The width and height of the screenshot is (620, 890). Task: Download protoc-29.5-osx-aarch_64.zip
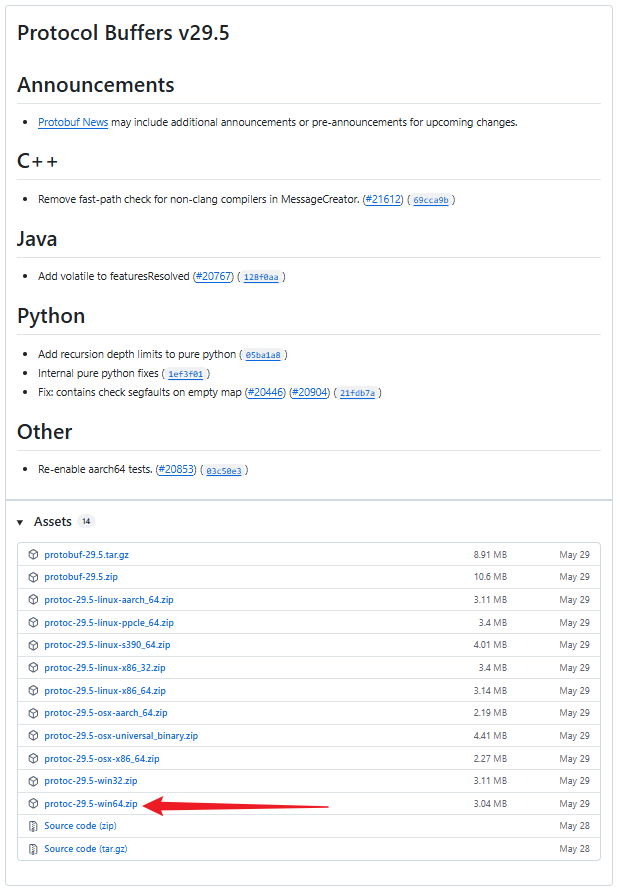tap(106, 713)
